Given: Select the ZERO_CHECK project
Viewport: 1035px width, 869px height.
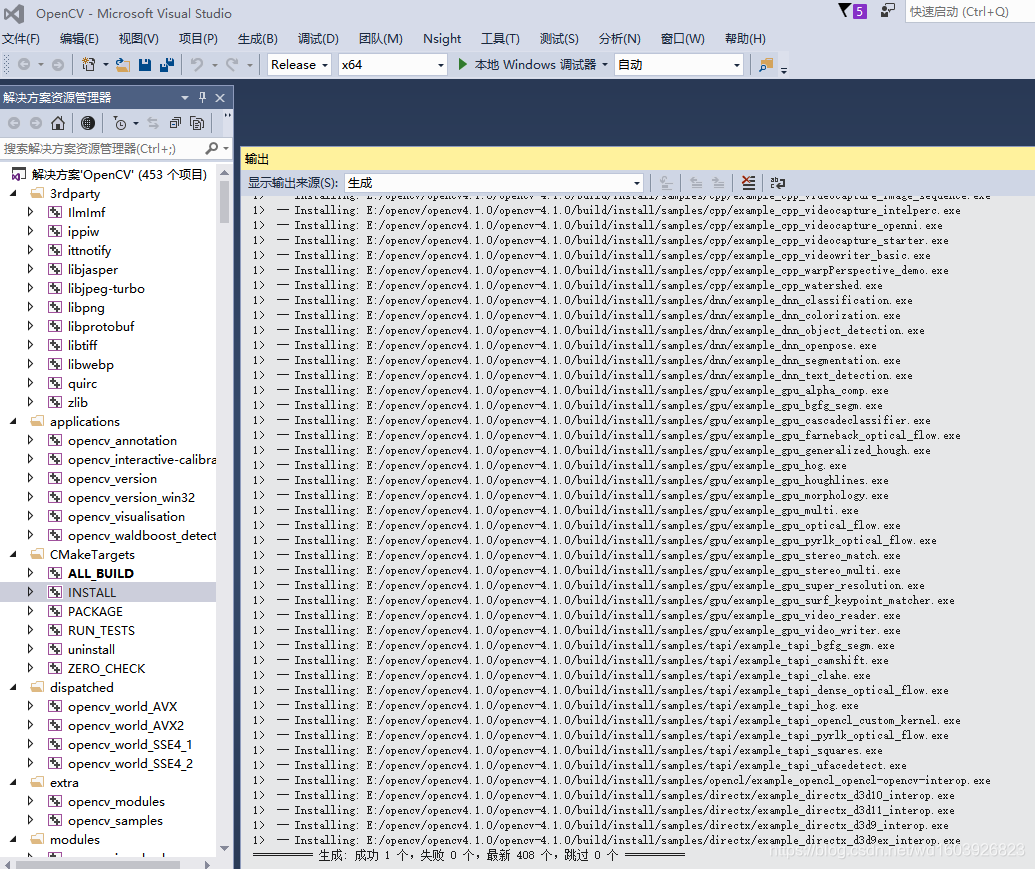Looking at the screenshot, I should pos(106,668).
